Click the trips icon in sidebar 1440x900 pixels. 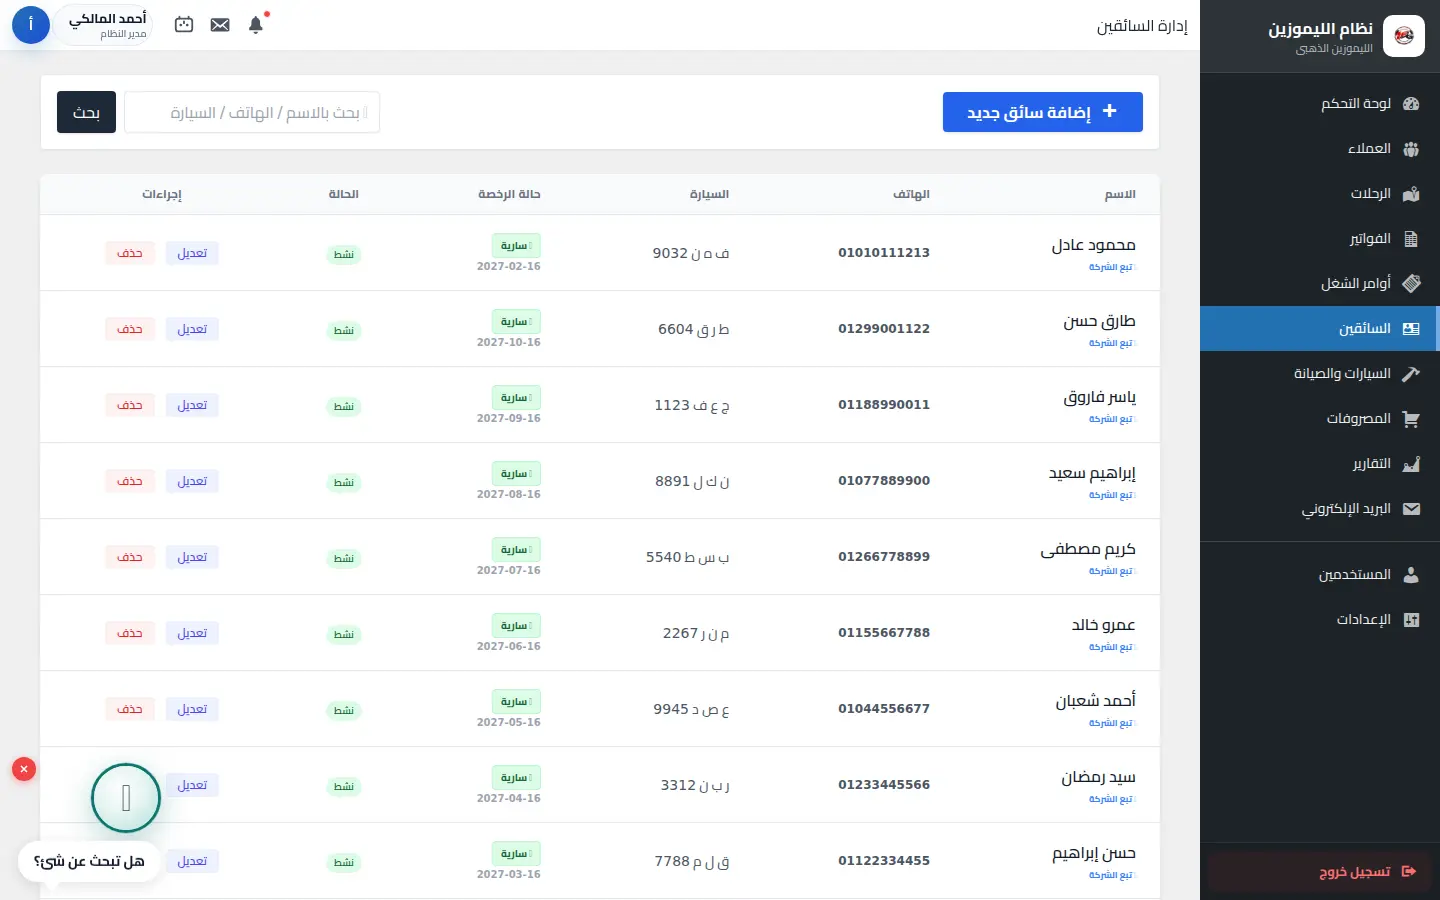[1411, 194]
